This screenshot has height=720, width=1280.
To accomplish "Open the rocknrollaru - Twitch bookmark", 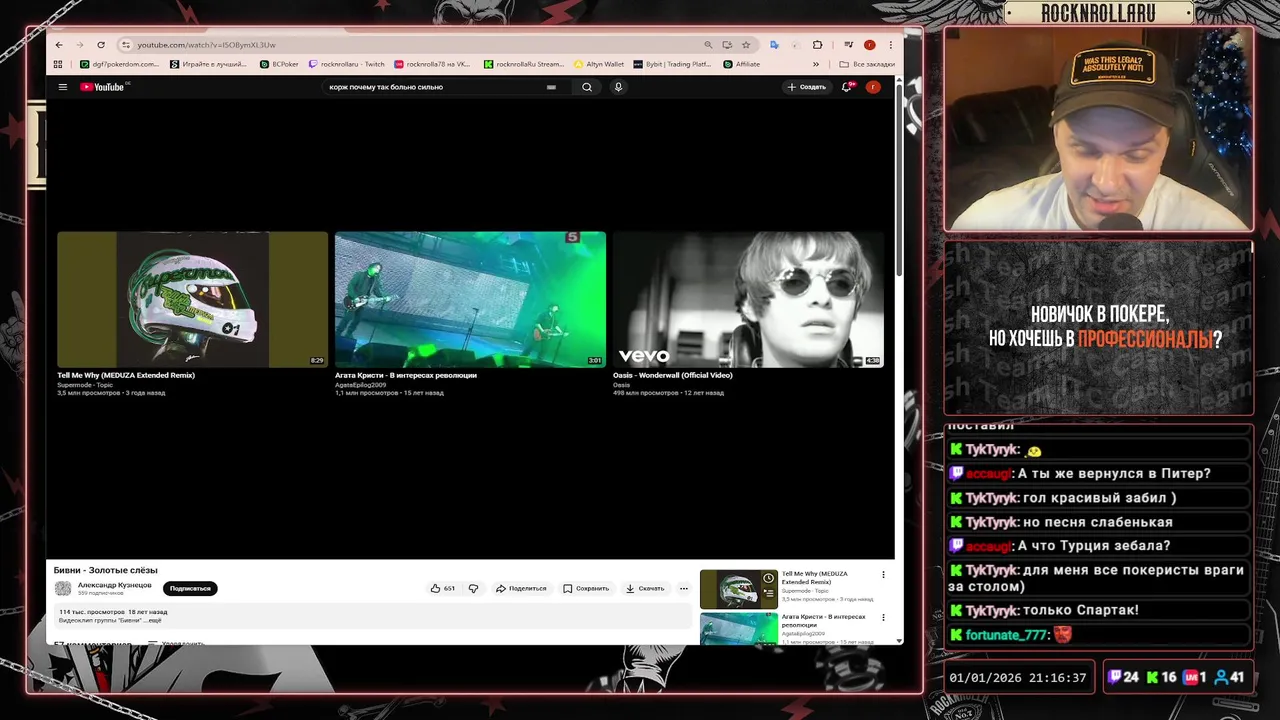I will coord(347,64).
